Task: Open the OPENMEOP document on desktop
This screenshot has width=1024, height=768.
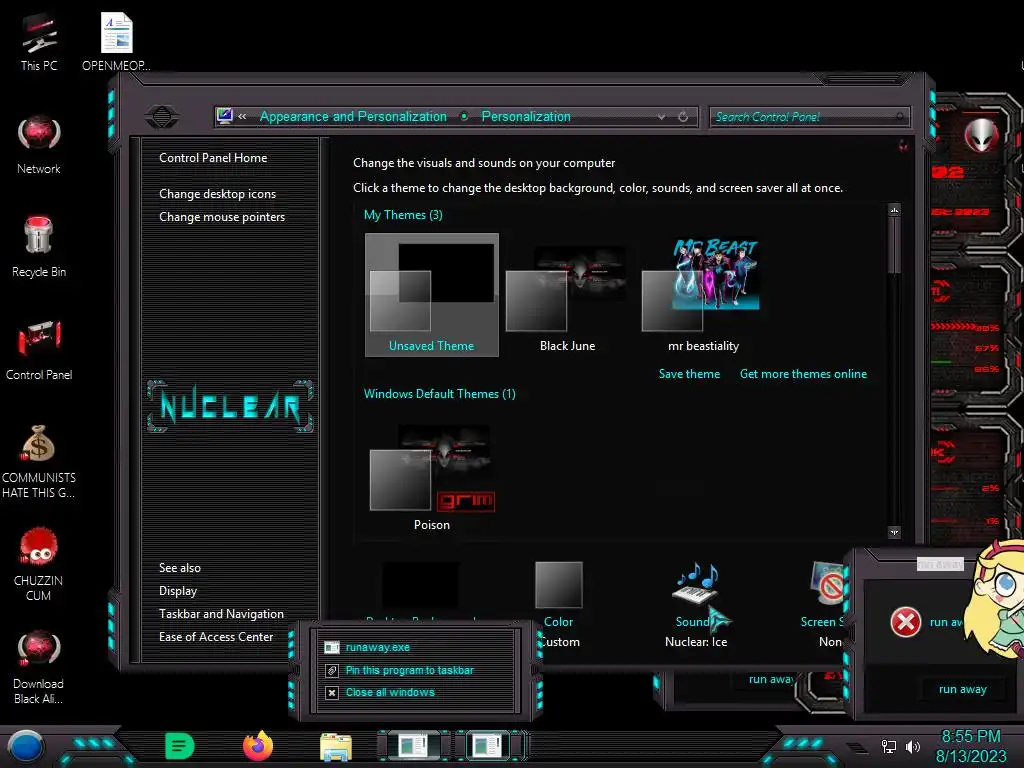Action: pyautogui.click(x=116, y=41)
